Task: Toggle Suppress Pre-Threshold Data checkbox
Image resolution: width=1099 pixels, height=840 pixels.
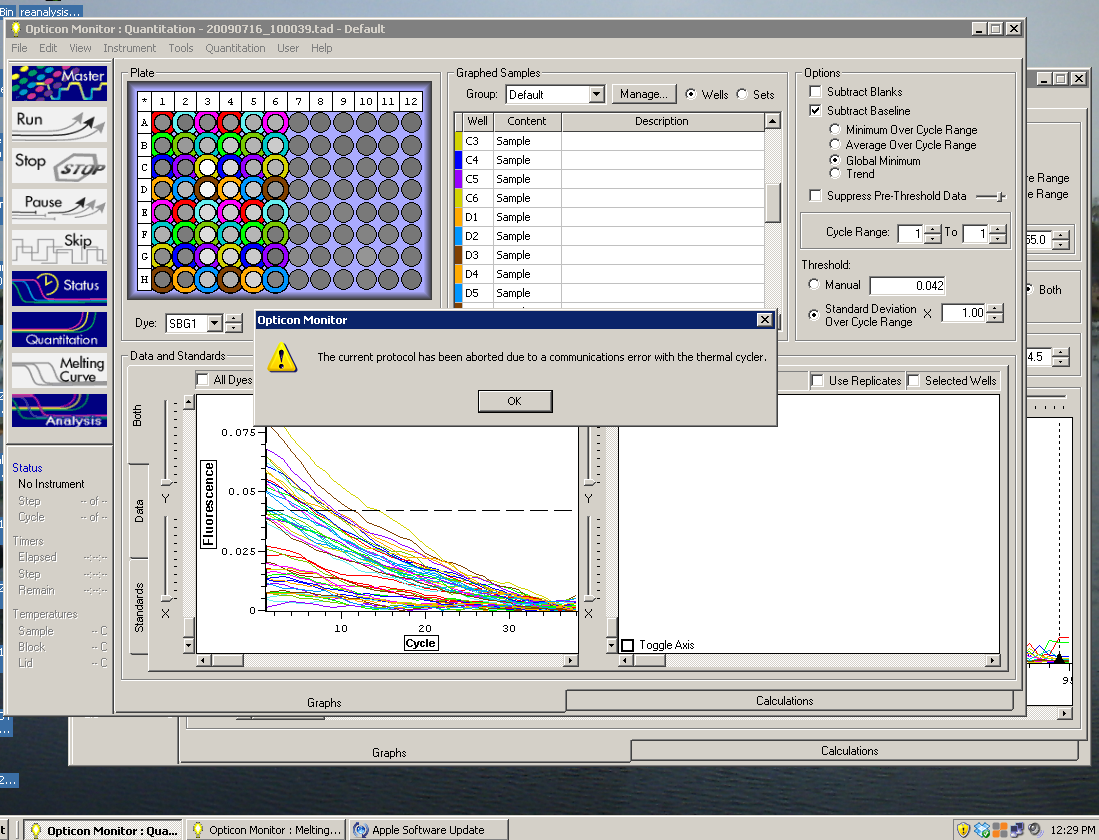Action: (815, 196)
